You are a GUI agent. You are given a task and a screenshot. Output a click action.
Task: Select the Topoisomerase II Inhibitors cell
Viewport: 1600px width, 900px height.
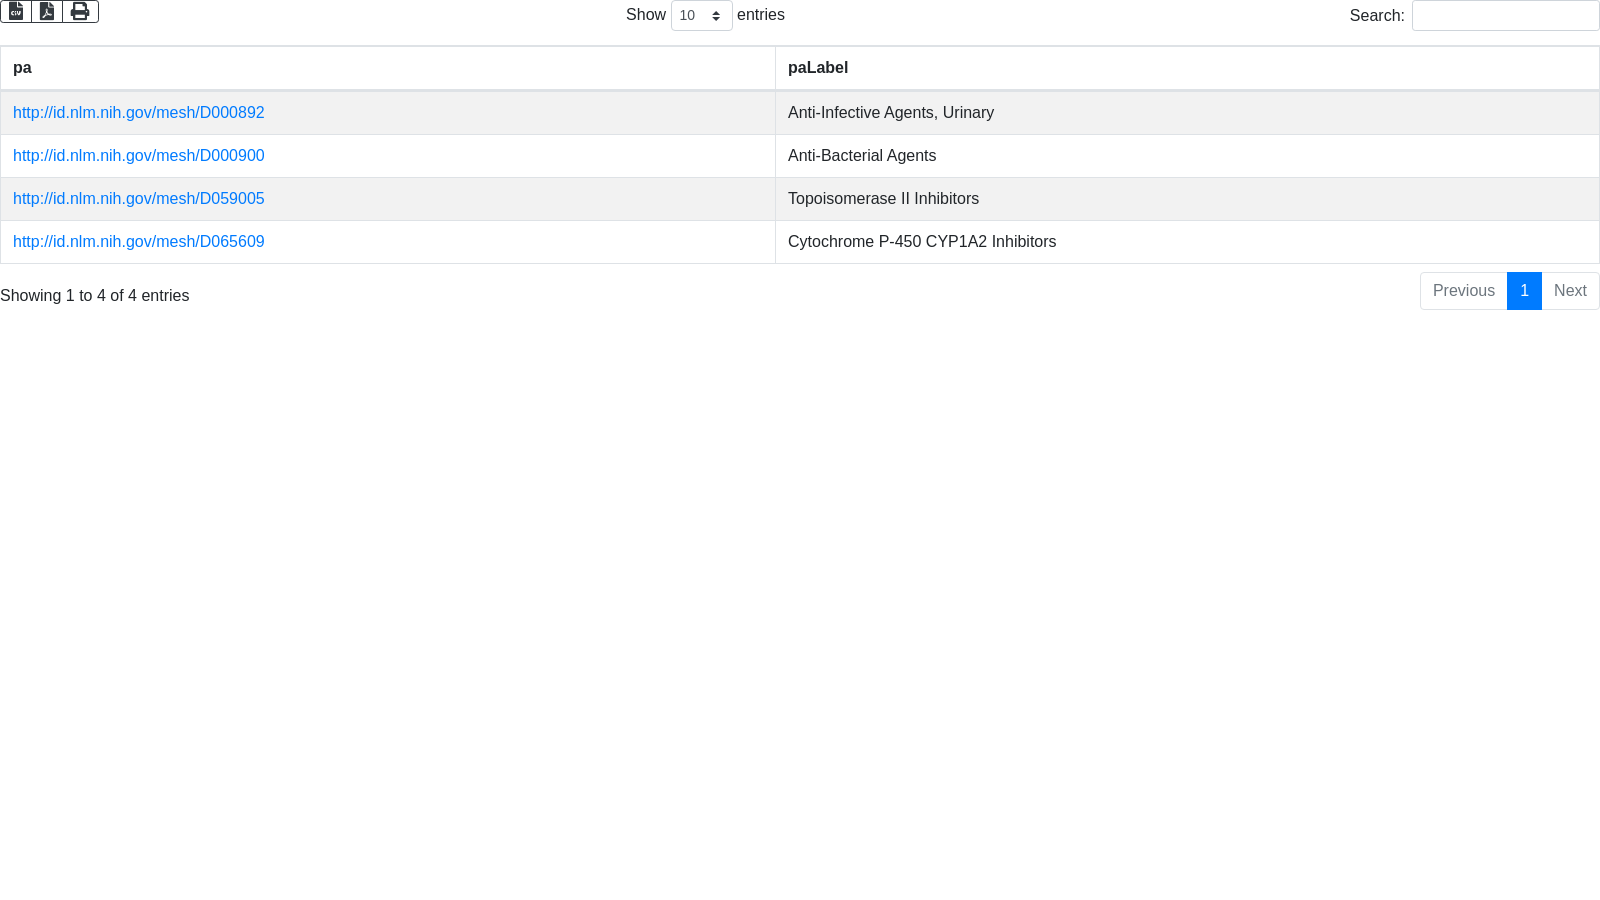[883, 199]
